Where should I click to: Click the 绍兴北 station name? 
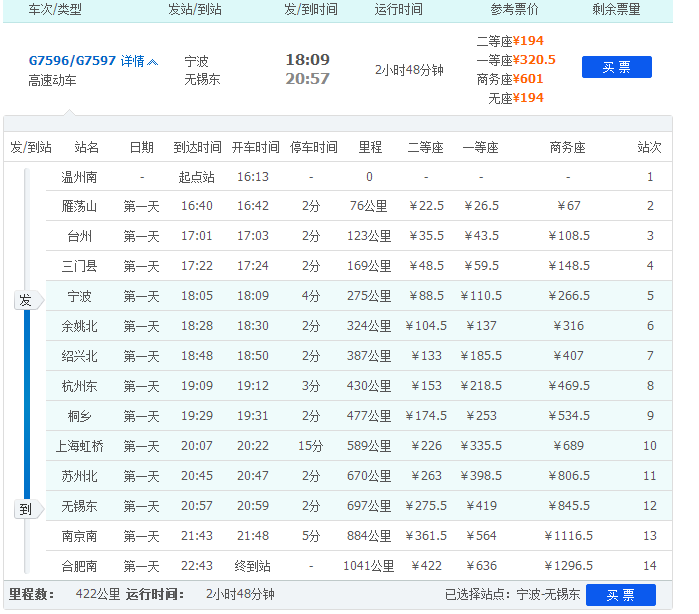79,356
